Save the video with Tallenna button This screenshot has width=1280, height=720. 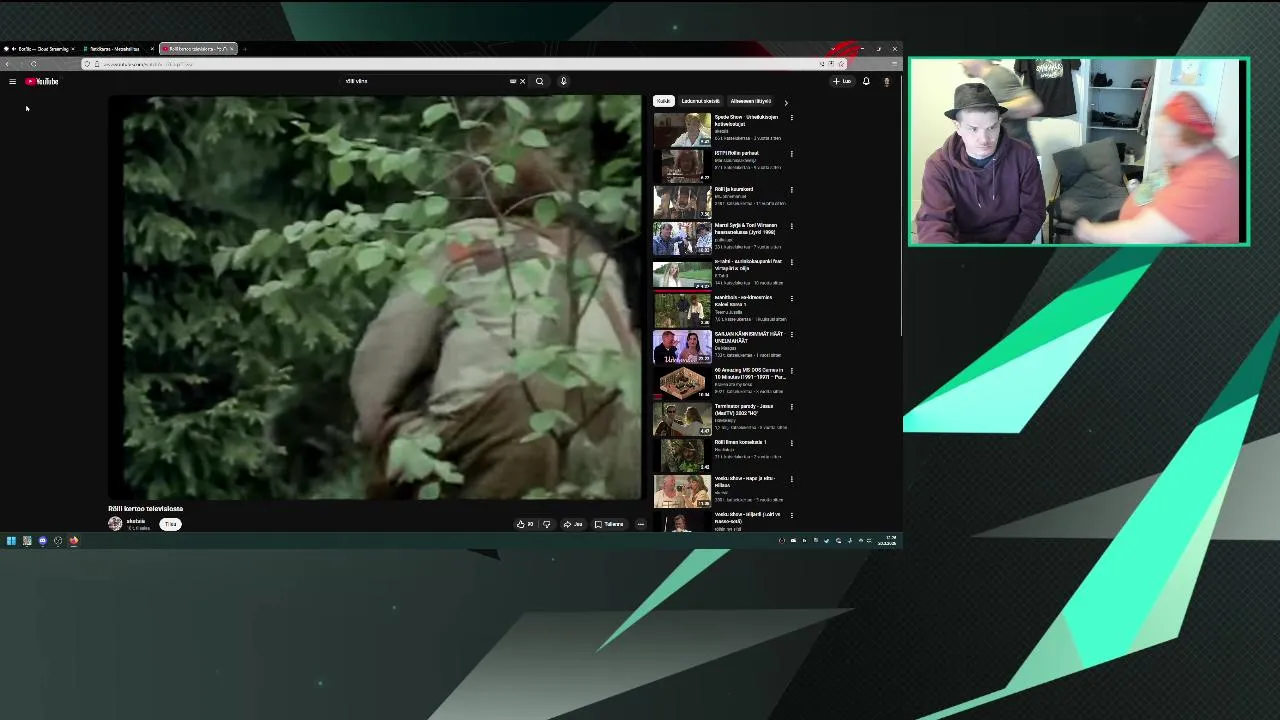coord(609,524)
